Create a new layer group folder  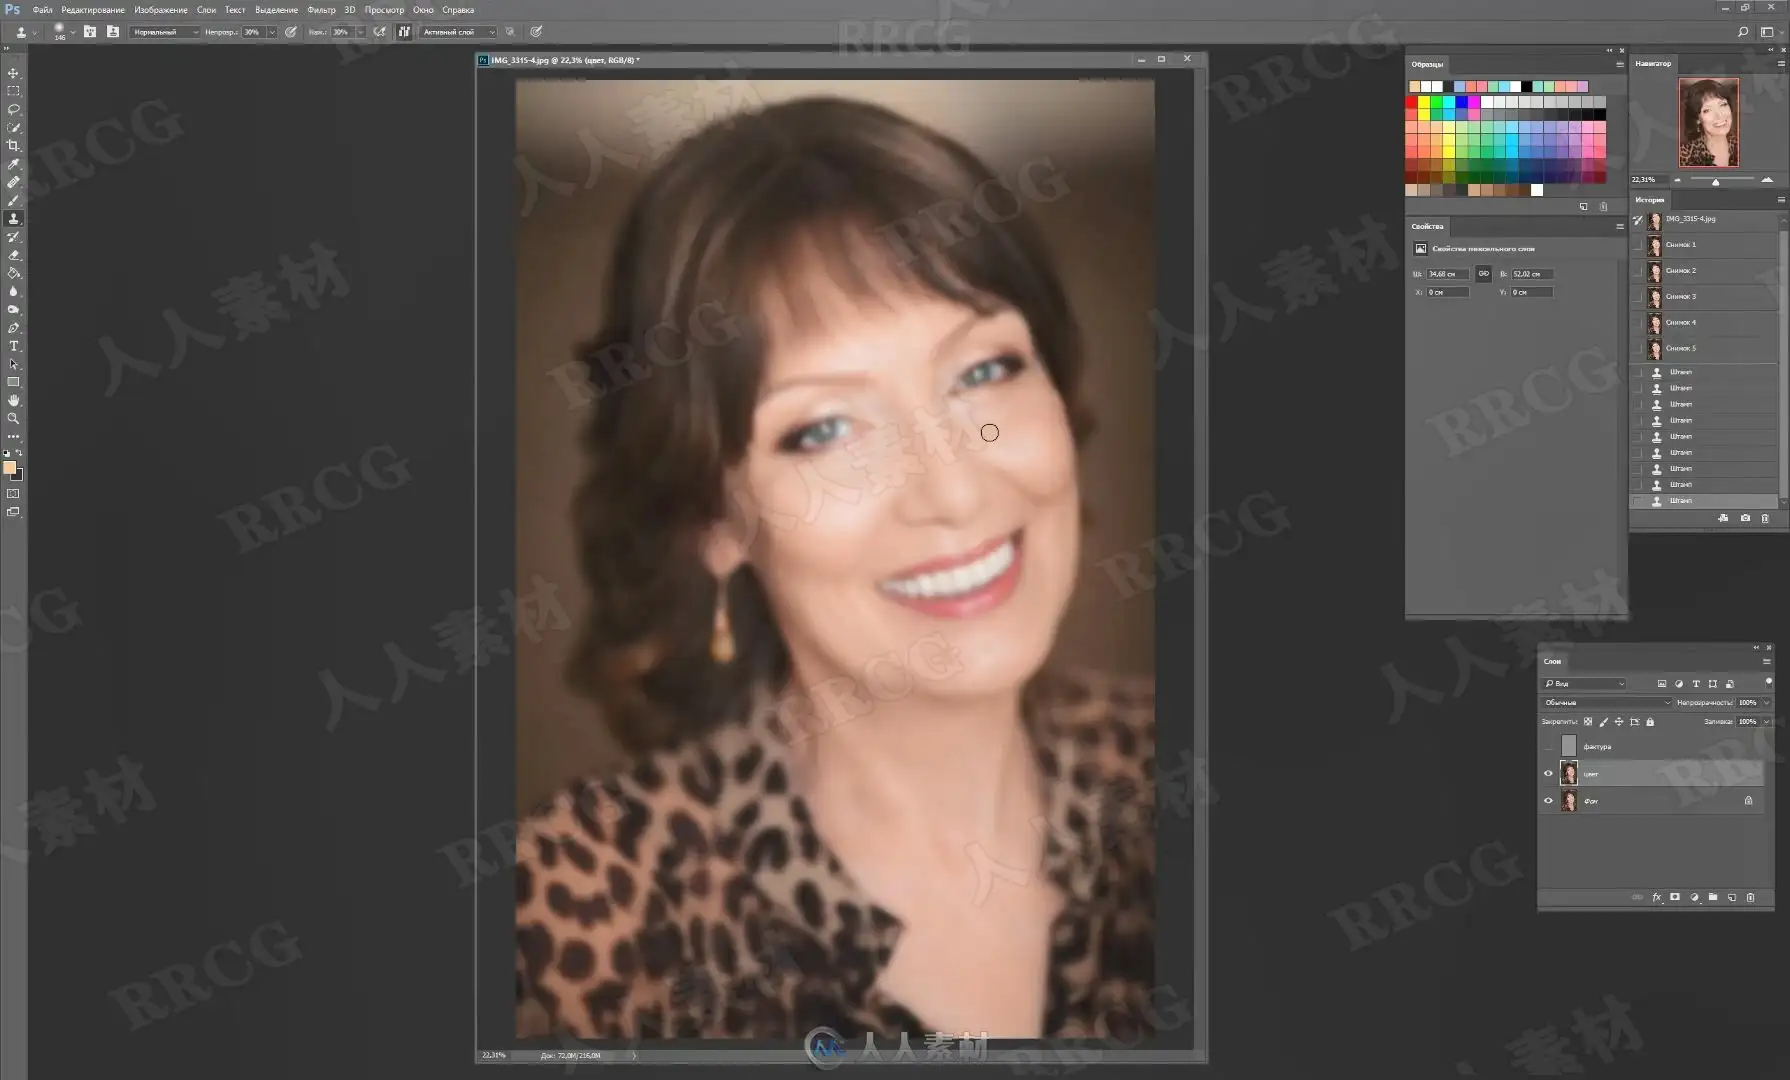point(1713,898)
